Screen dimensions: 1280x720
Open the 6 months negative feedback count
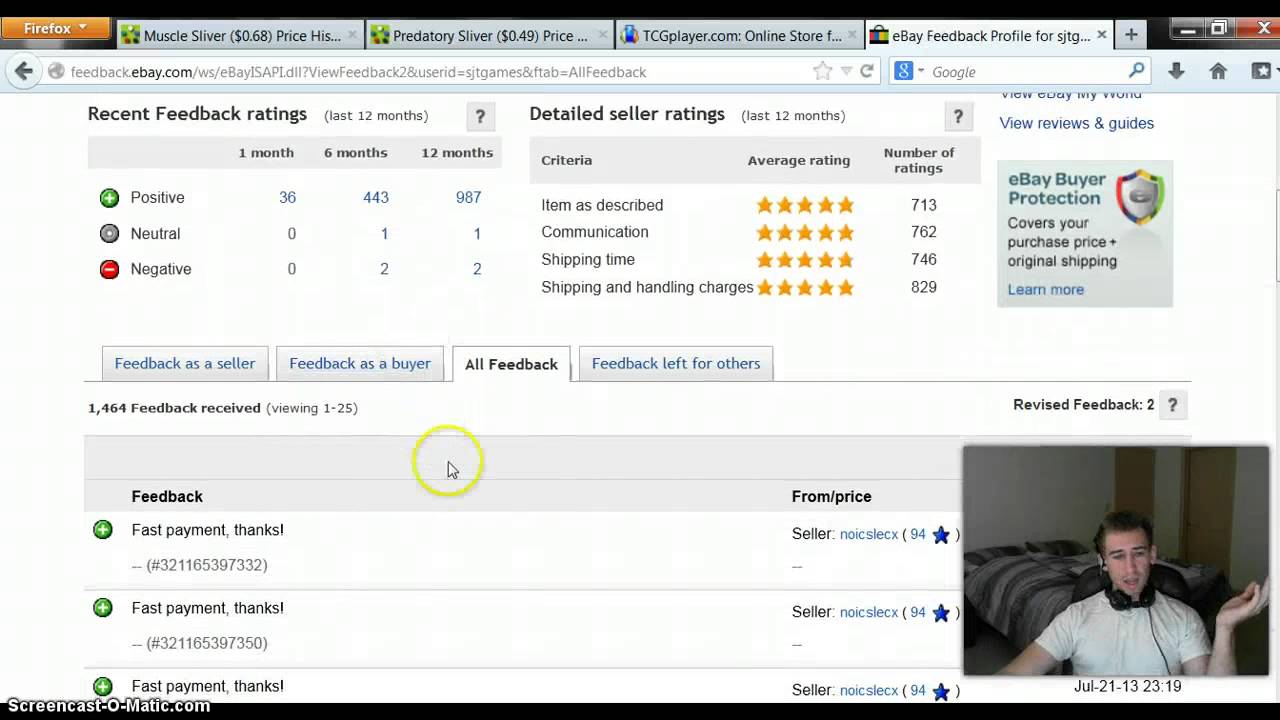point(384,269)
